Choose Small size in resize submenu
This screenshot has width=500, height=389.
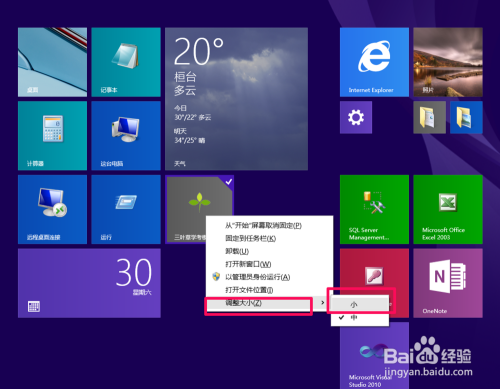tap(360, 304)
